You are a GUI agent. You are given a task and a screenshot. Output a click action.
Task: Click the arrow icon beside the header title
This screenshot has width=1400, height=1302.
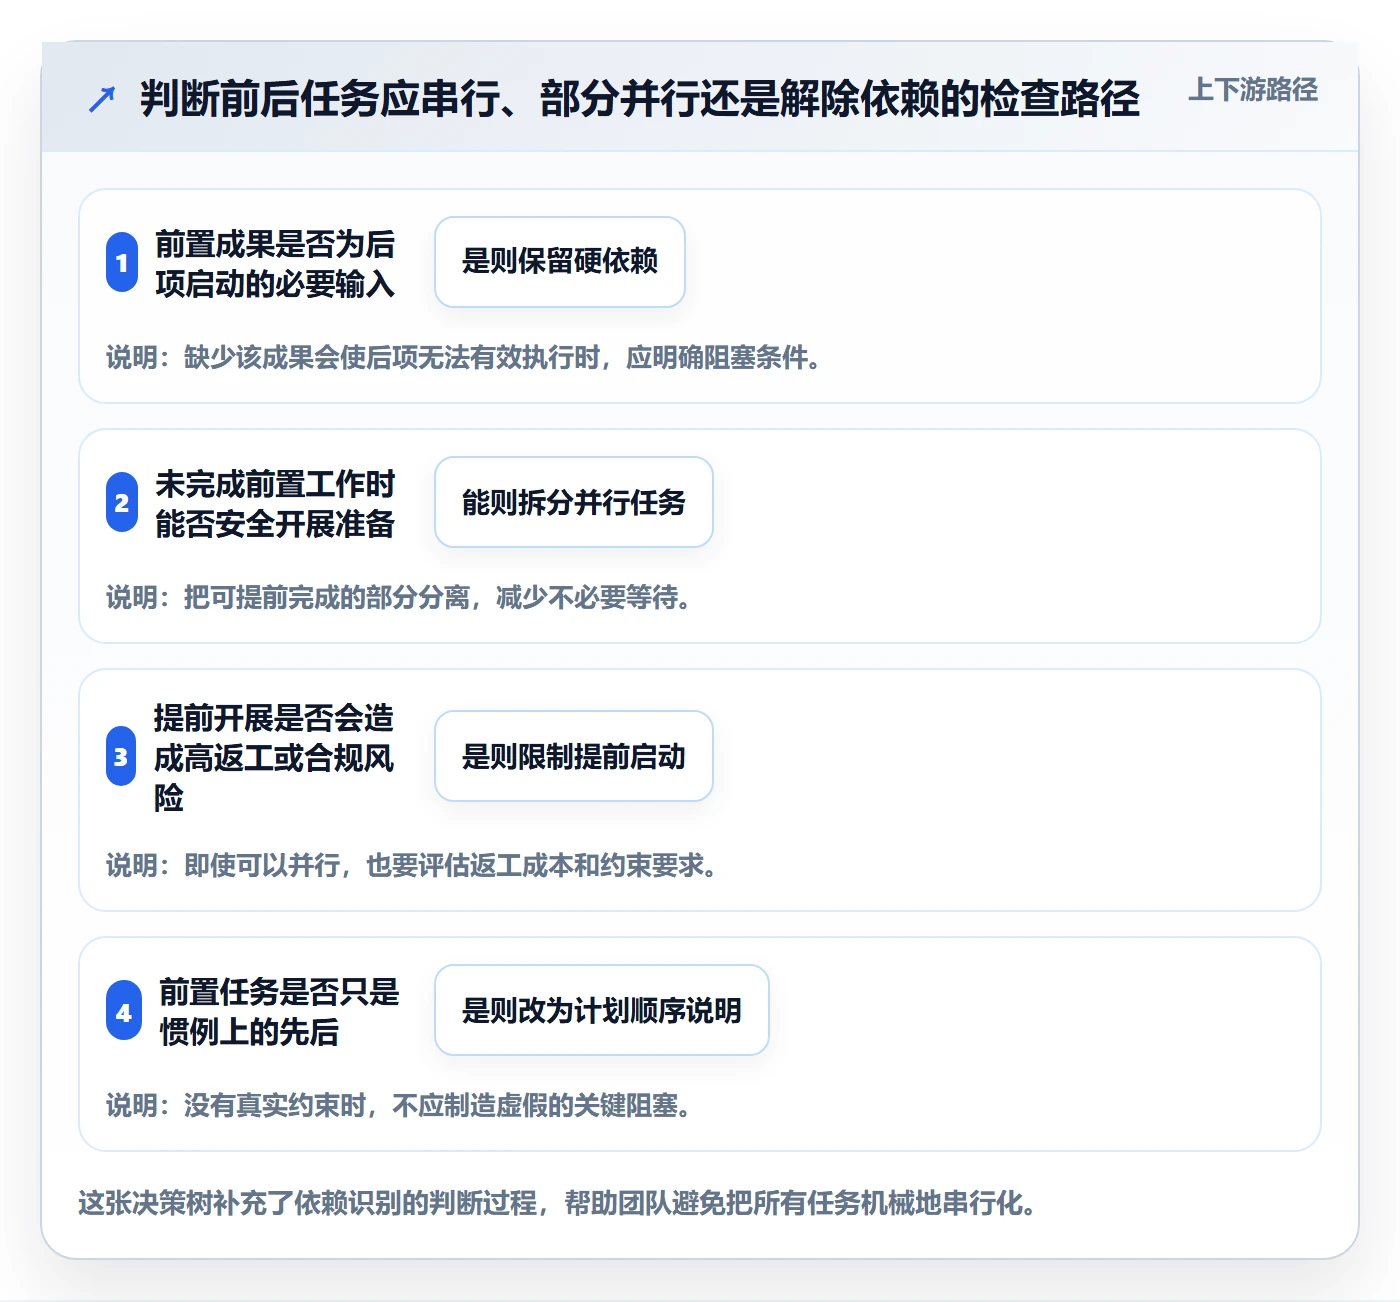[102, 99]
